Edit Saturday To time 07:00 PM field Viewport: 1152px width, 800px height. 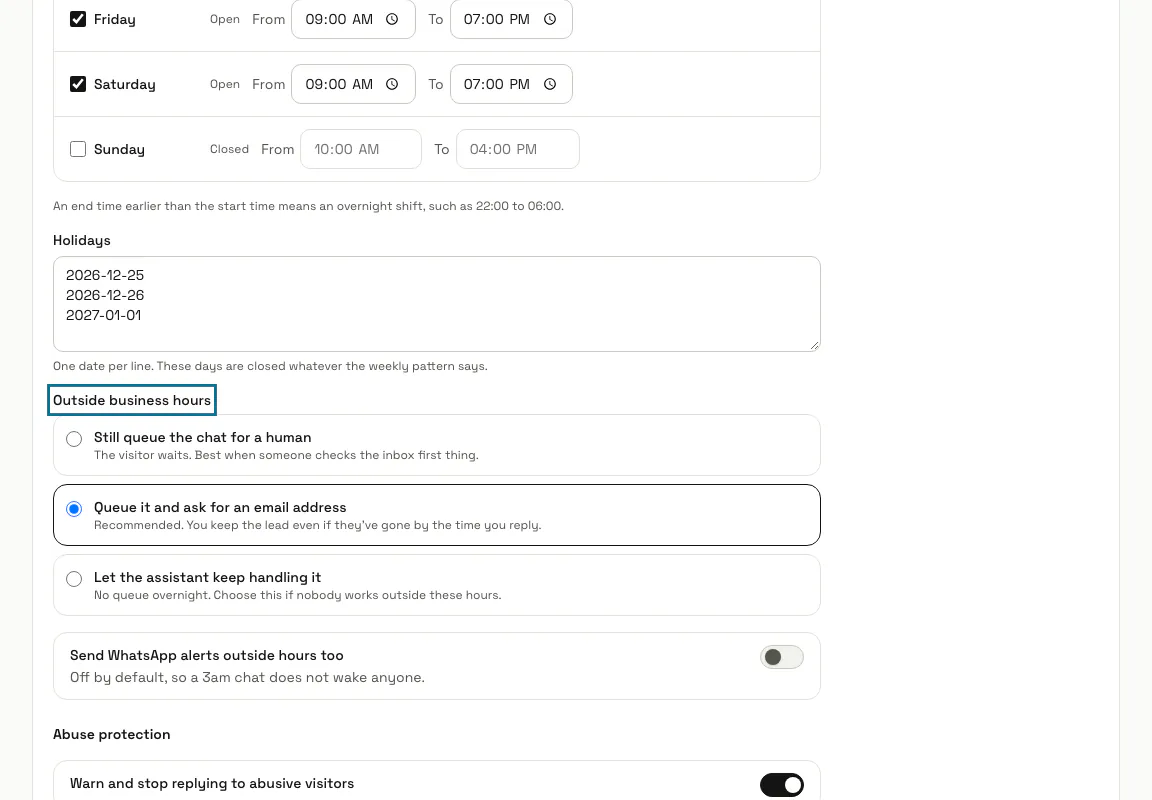click(x=511, y=84)
